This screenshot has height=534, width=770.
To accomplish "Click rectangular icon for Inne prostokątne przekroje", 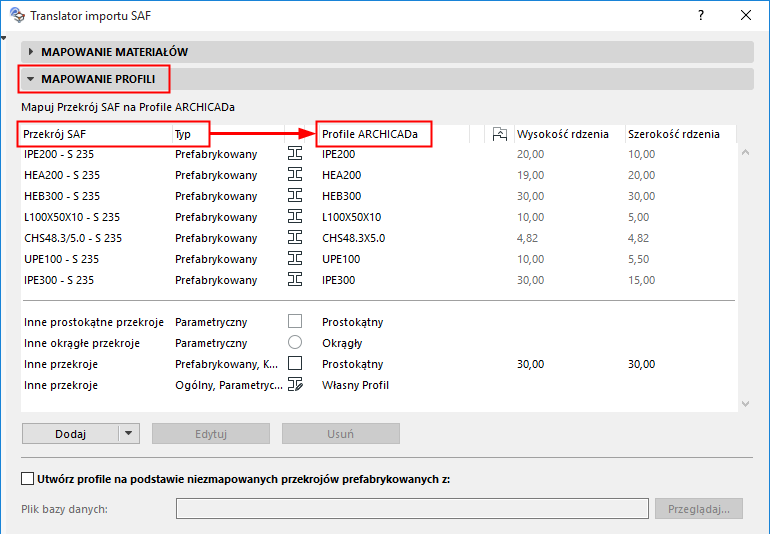I will (295, 321).
